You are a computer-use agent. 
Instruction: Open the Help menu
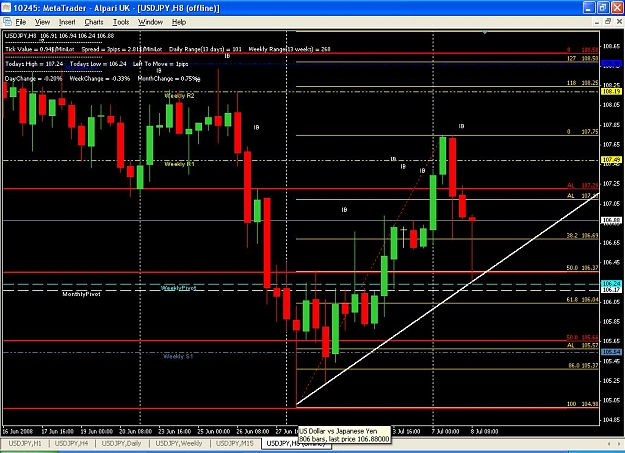point(179,22)
